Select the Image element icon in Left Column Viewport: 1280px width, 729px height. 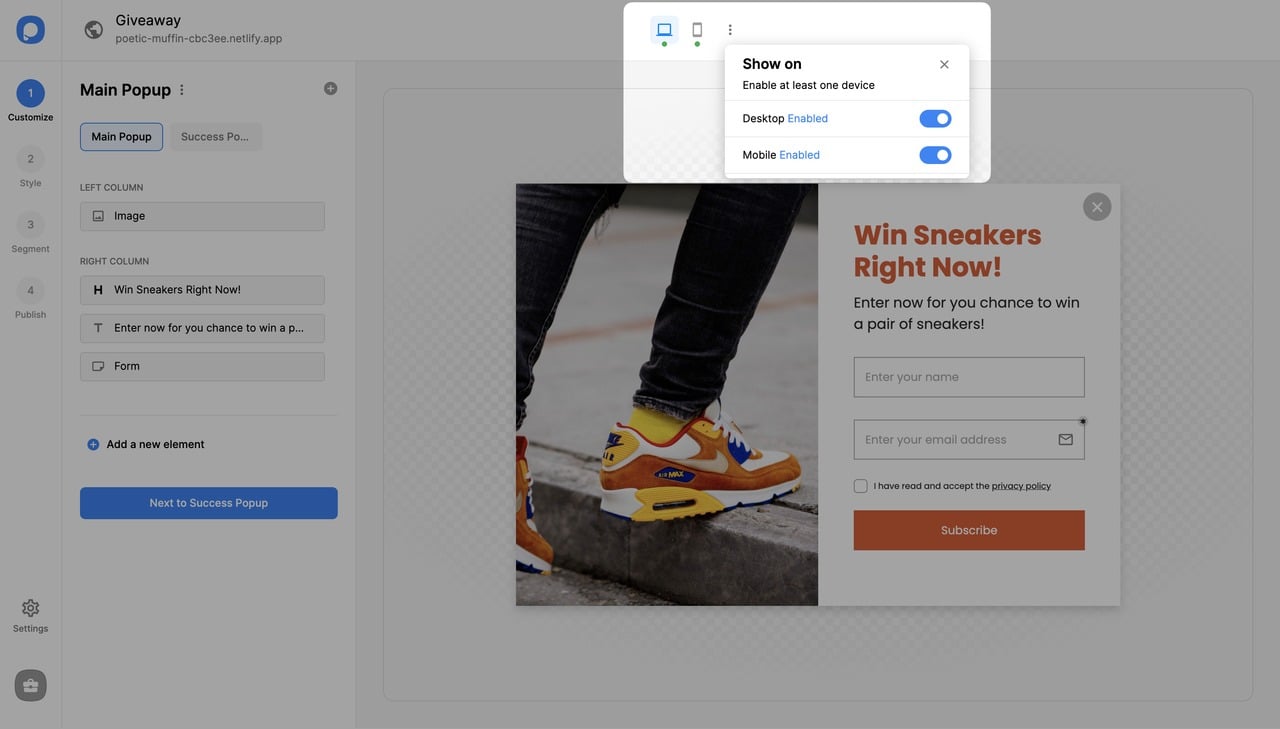[x=97, y=216]
